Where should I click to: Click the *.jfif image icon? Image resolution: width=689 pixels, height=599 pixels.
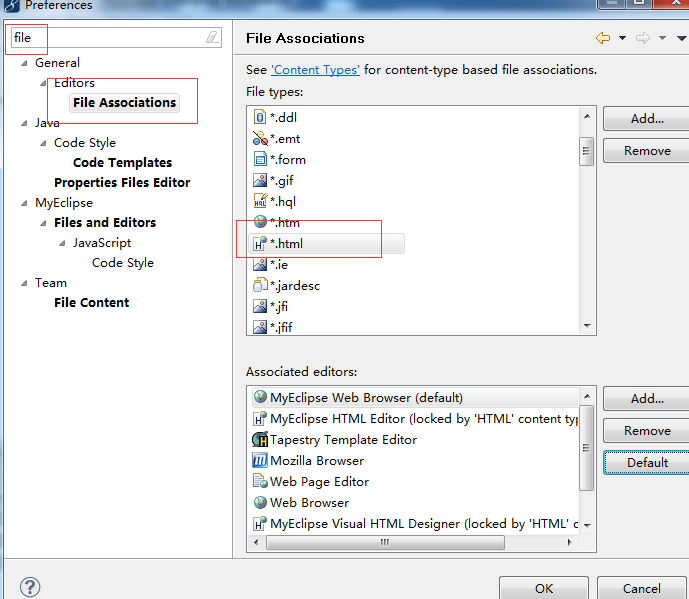[260, 327]
